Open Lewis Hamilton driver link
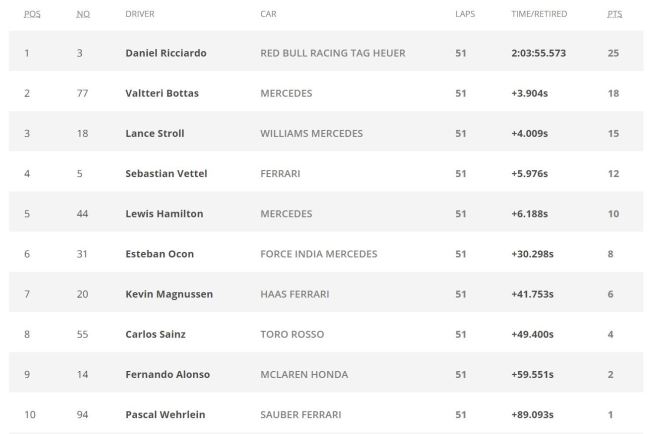This screenshot has width=651, height=434. pyautogui.click(x=163, y=213)
